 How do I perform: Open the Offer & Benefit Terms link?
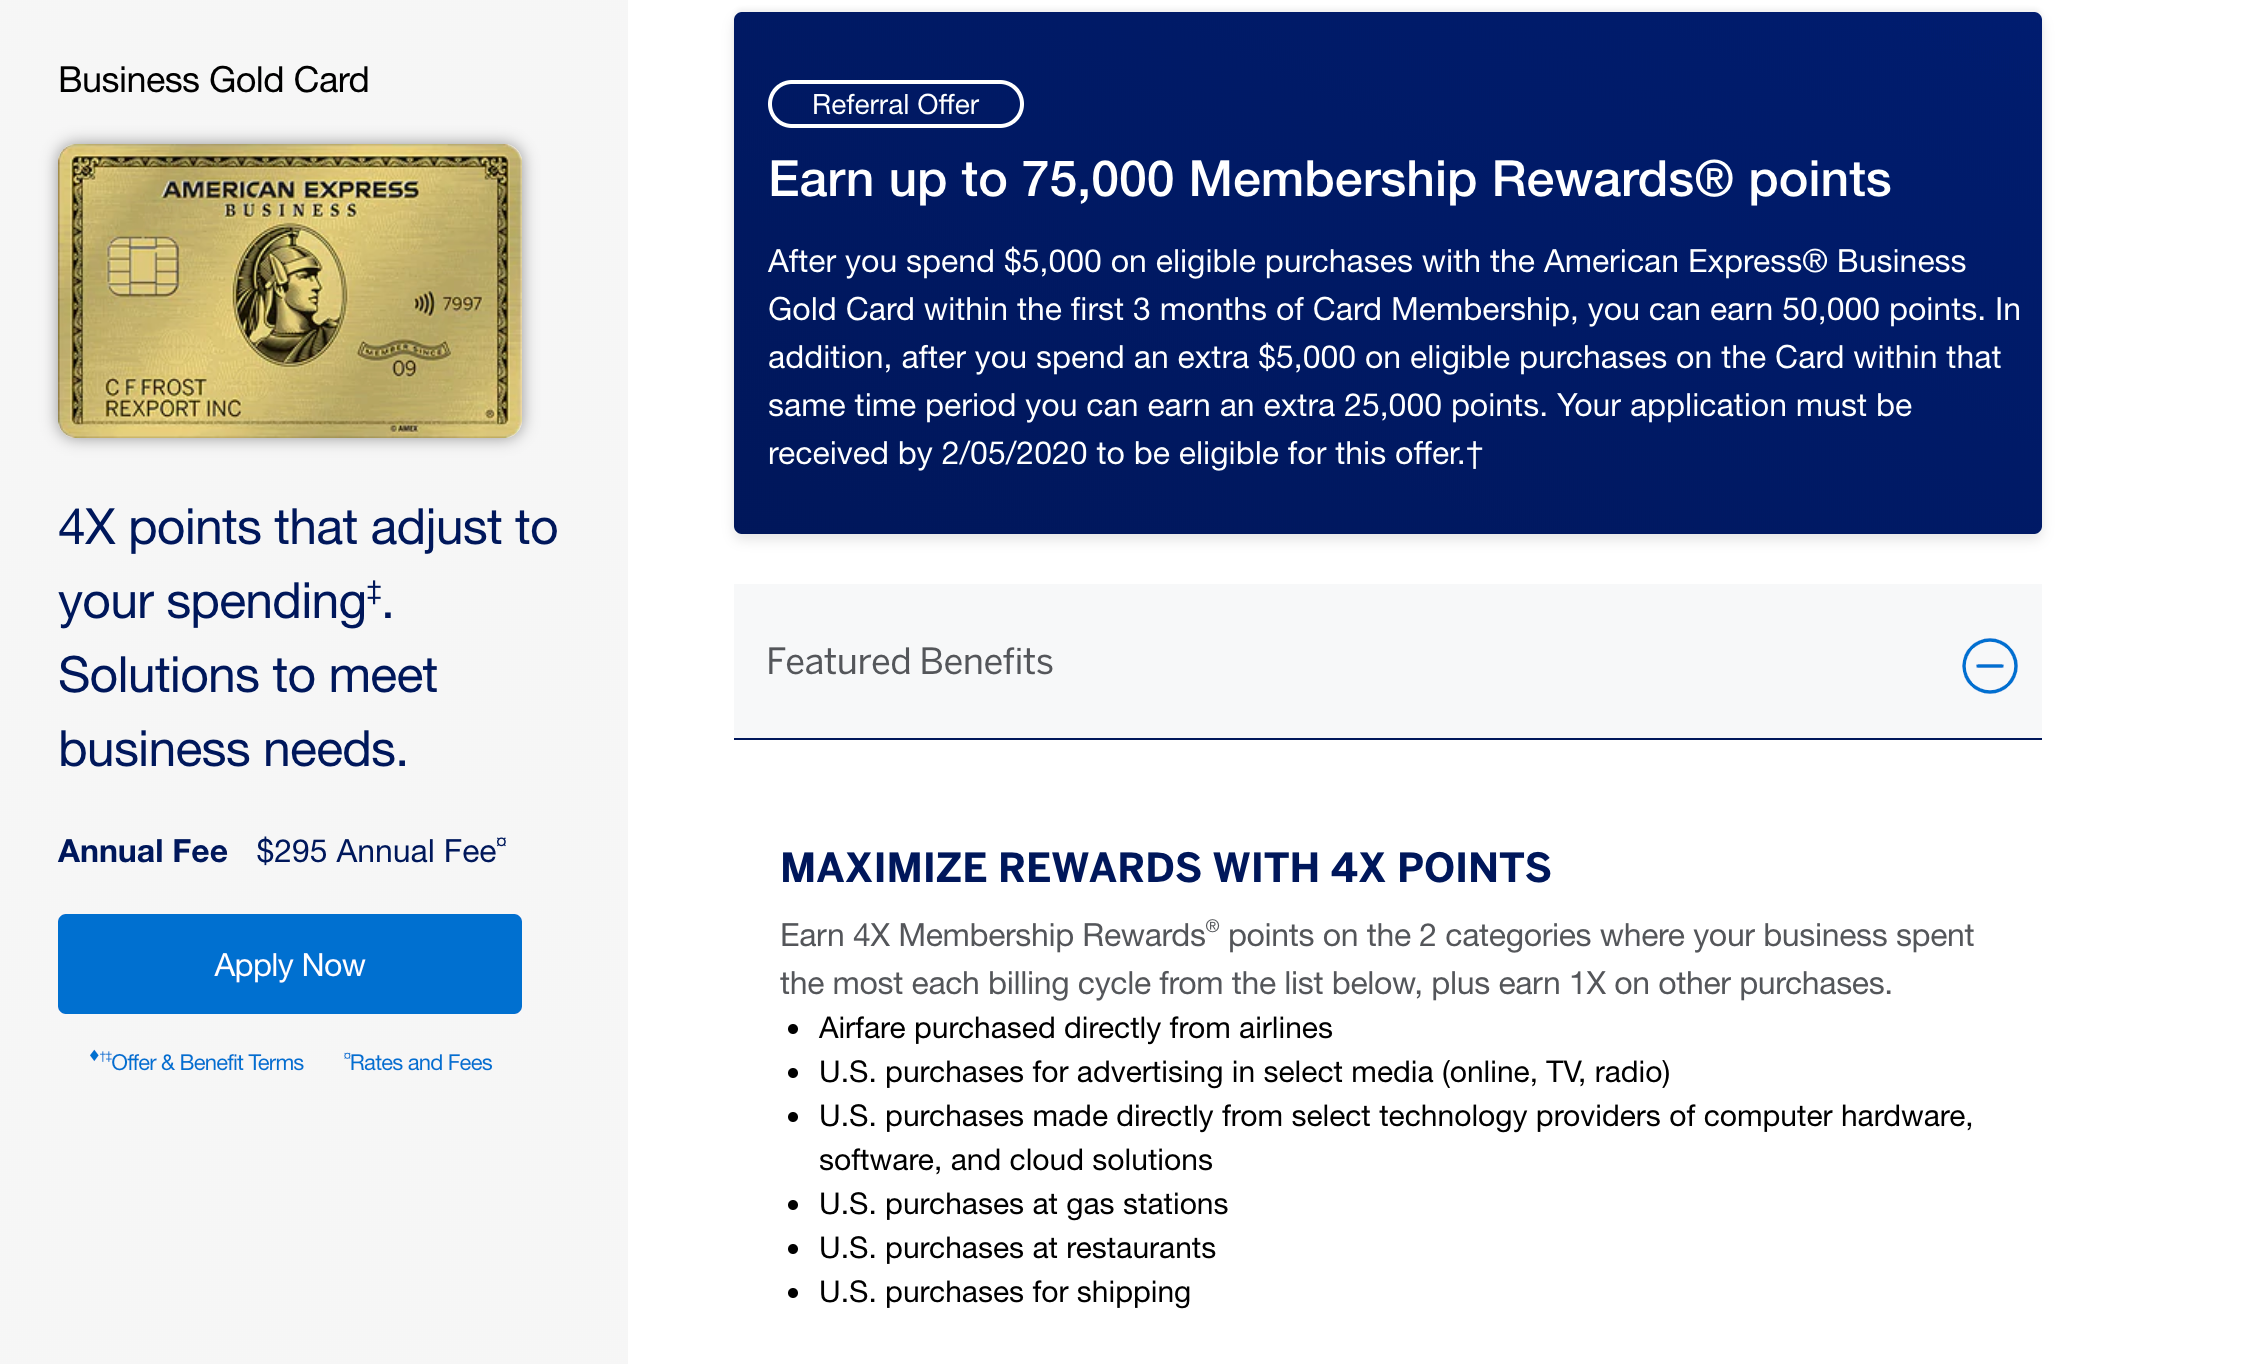pyautogui.click(x=206, y=1062)
